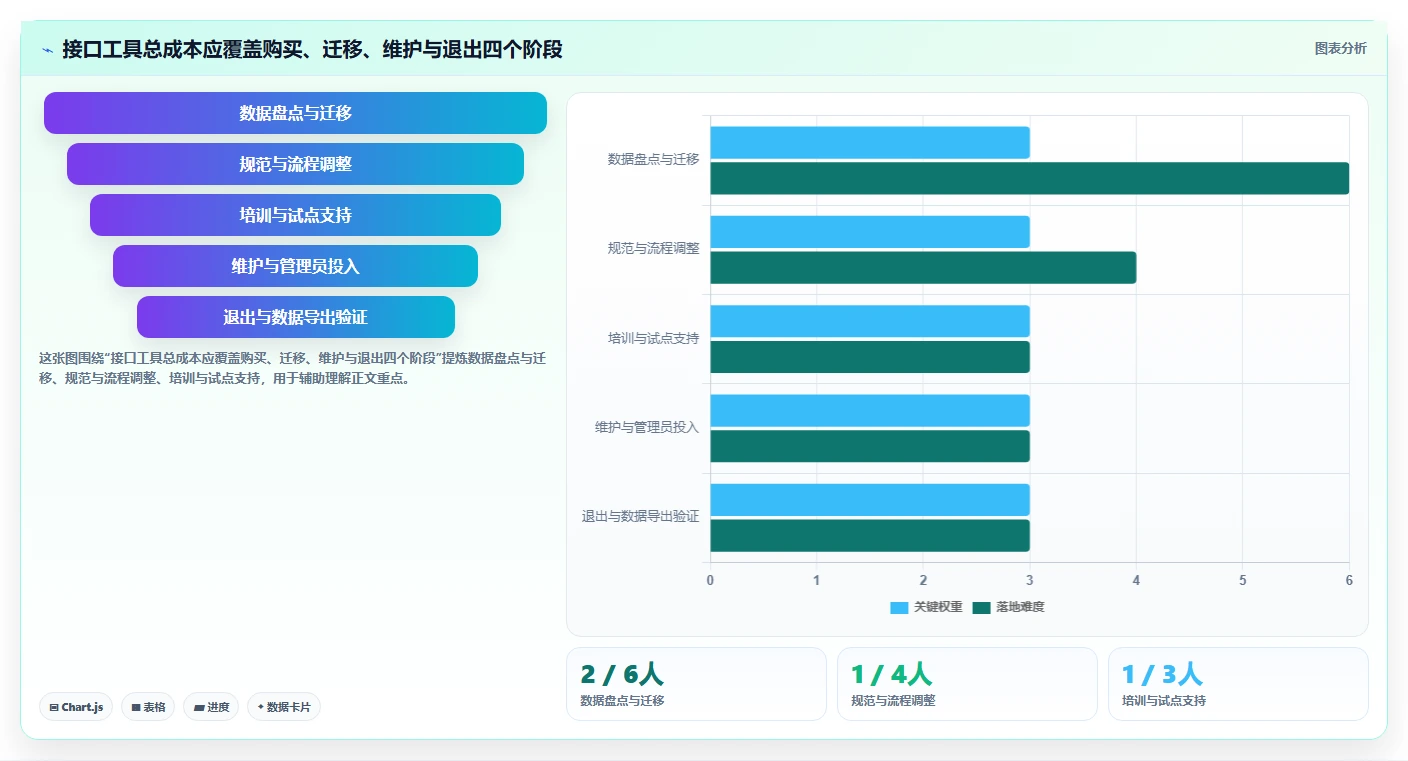Image resolution: width=1408 pixels, height=761 pixels.
Task: Click the 数据盘点与迁移 axis label in chart
Action: click(653, 159)
